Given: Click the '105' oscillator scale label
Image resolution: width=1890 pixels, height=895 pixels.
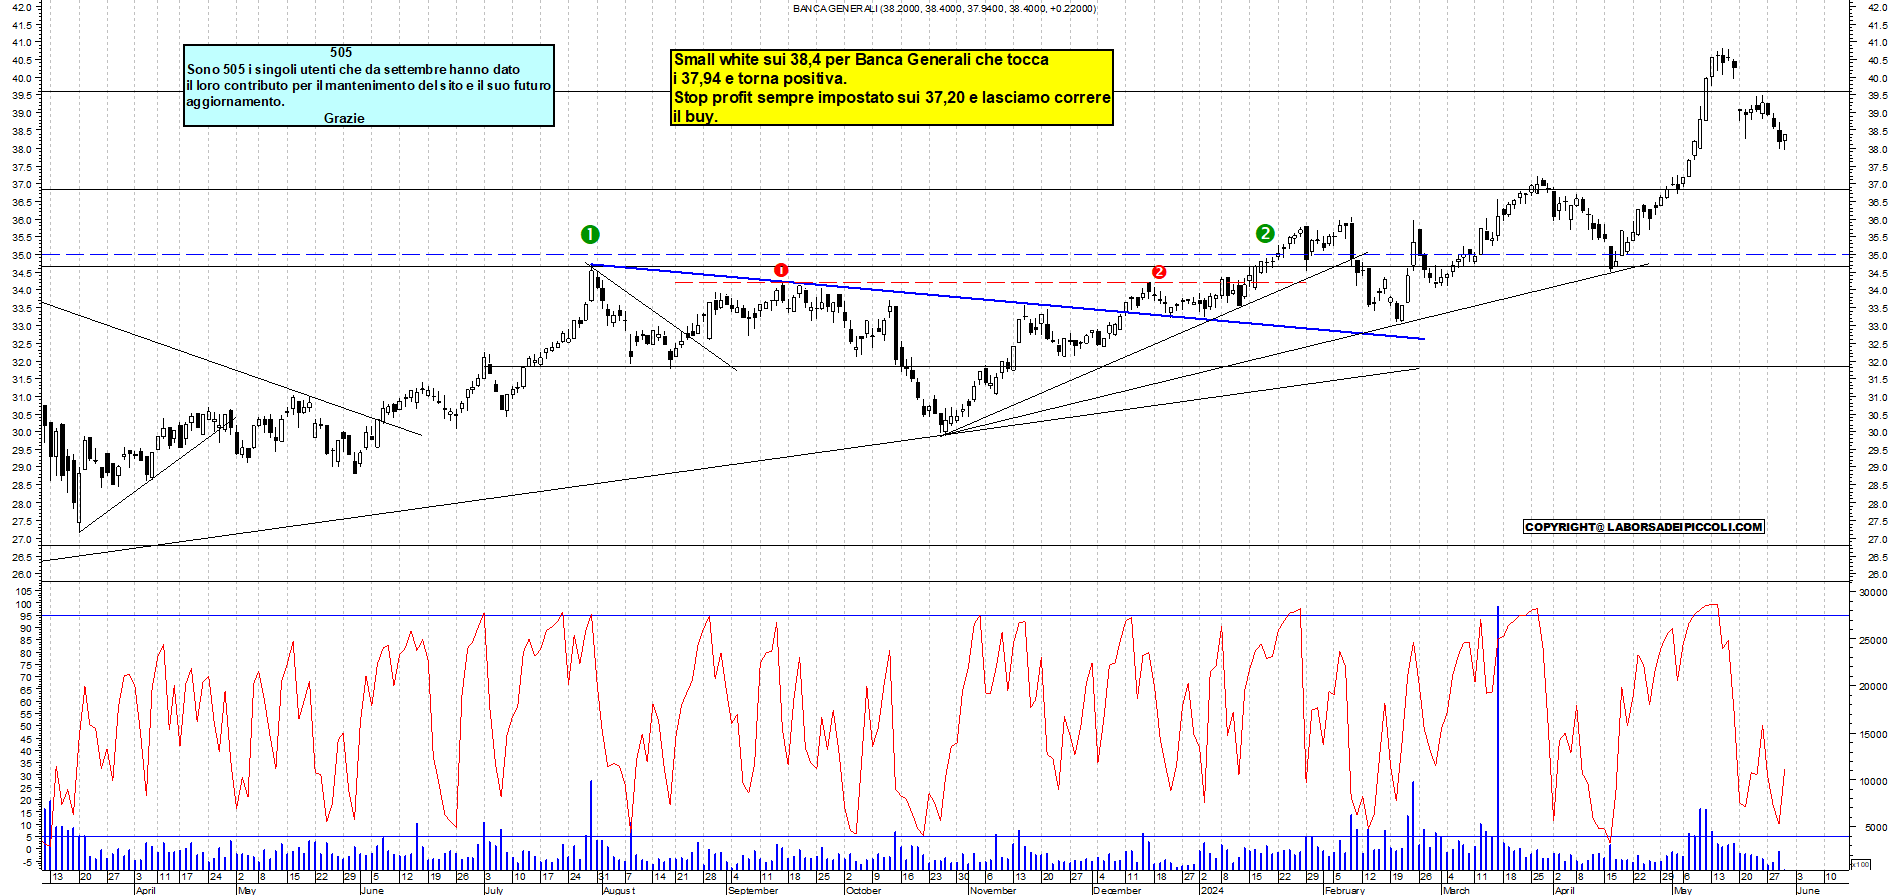Looking at the screenshot, I should tap(24, 592).
